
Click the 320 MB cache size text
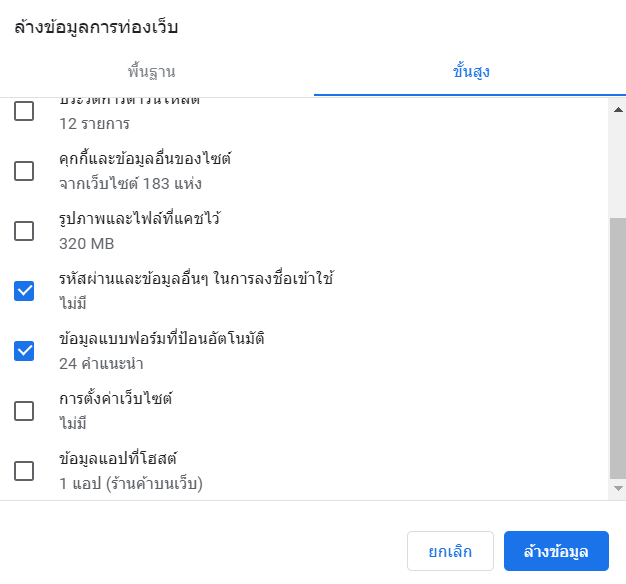point(87,243)
